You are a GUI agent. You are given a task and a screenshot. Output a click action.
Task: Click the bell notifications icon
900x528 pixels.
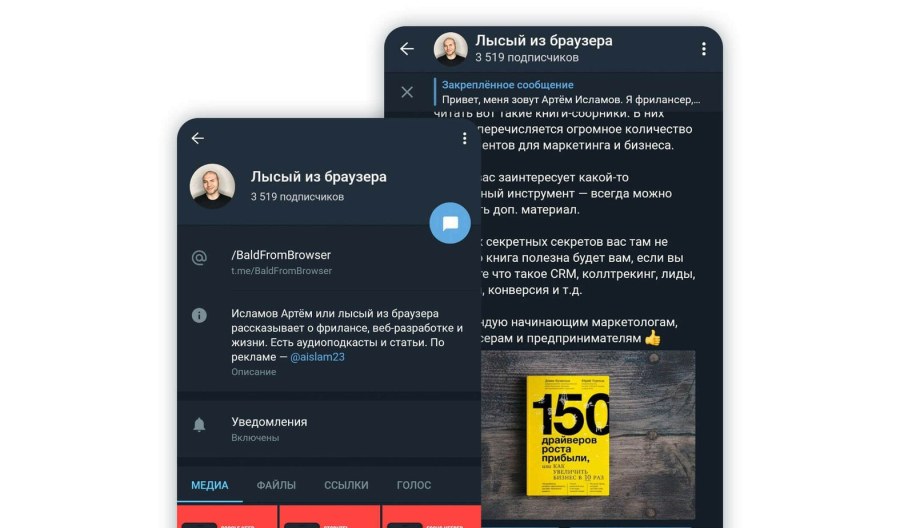pyautogui.click(x=199, y=424)
